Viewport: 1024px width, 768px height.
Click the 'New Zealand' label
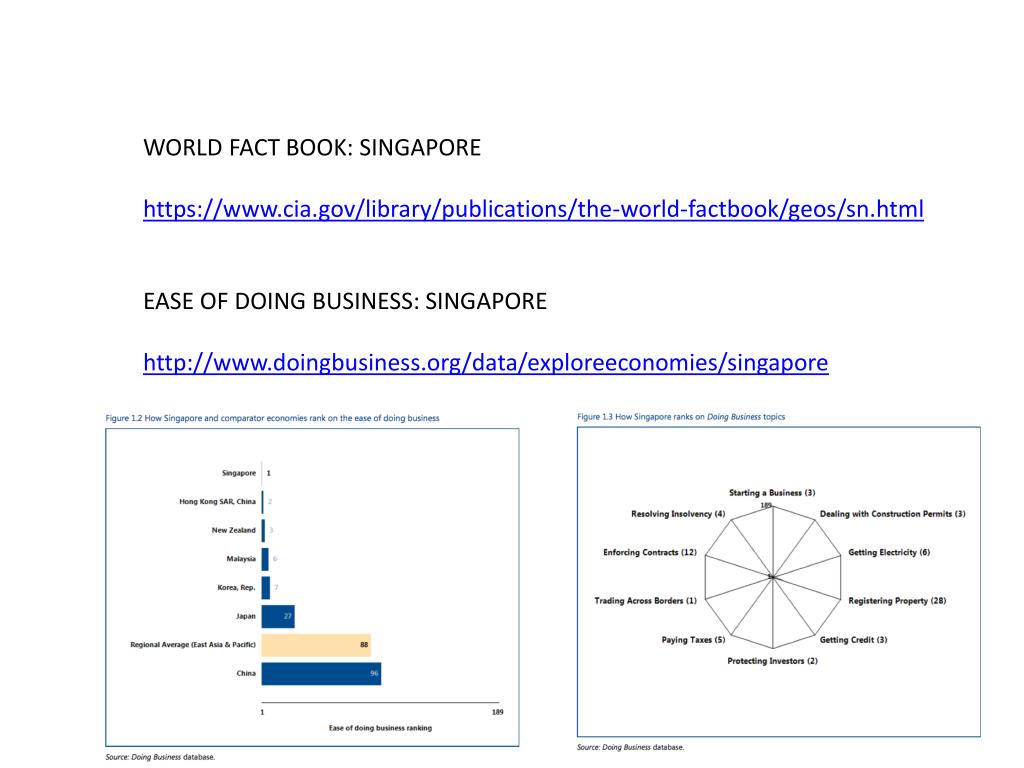point(233,530)
